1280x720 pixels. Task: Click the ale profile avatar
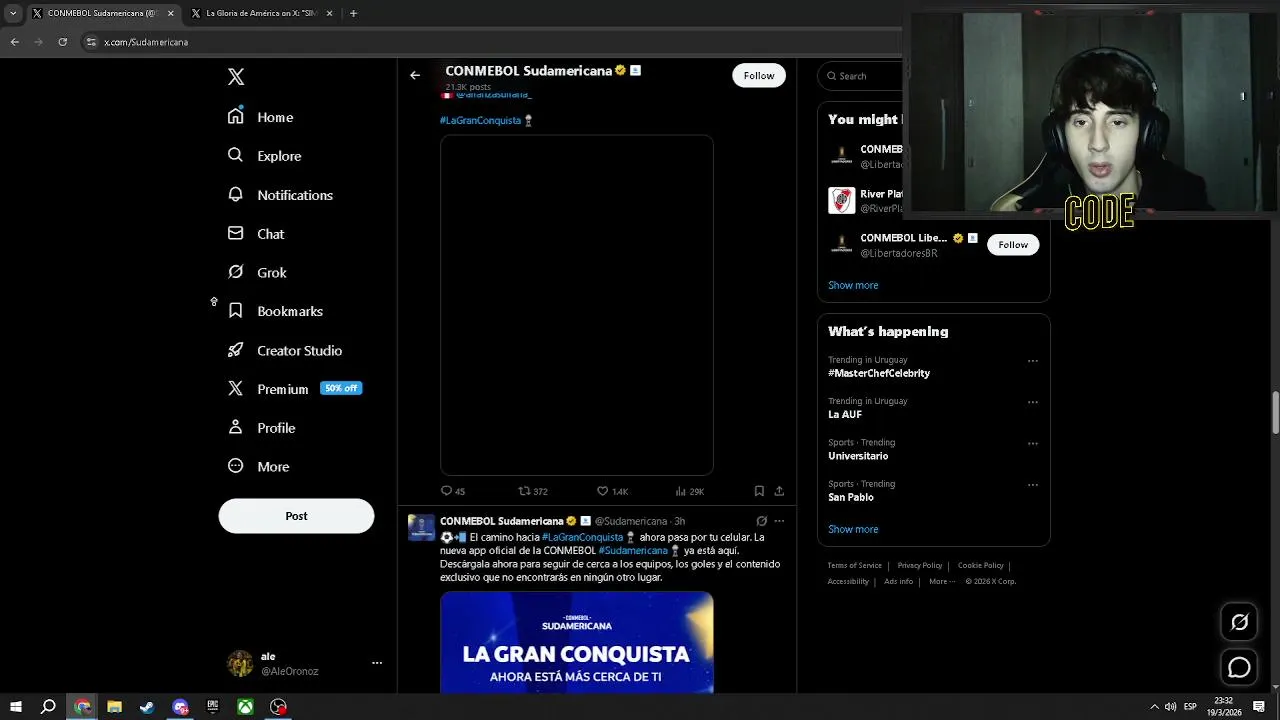240,663
